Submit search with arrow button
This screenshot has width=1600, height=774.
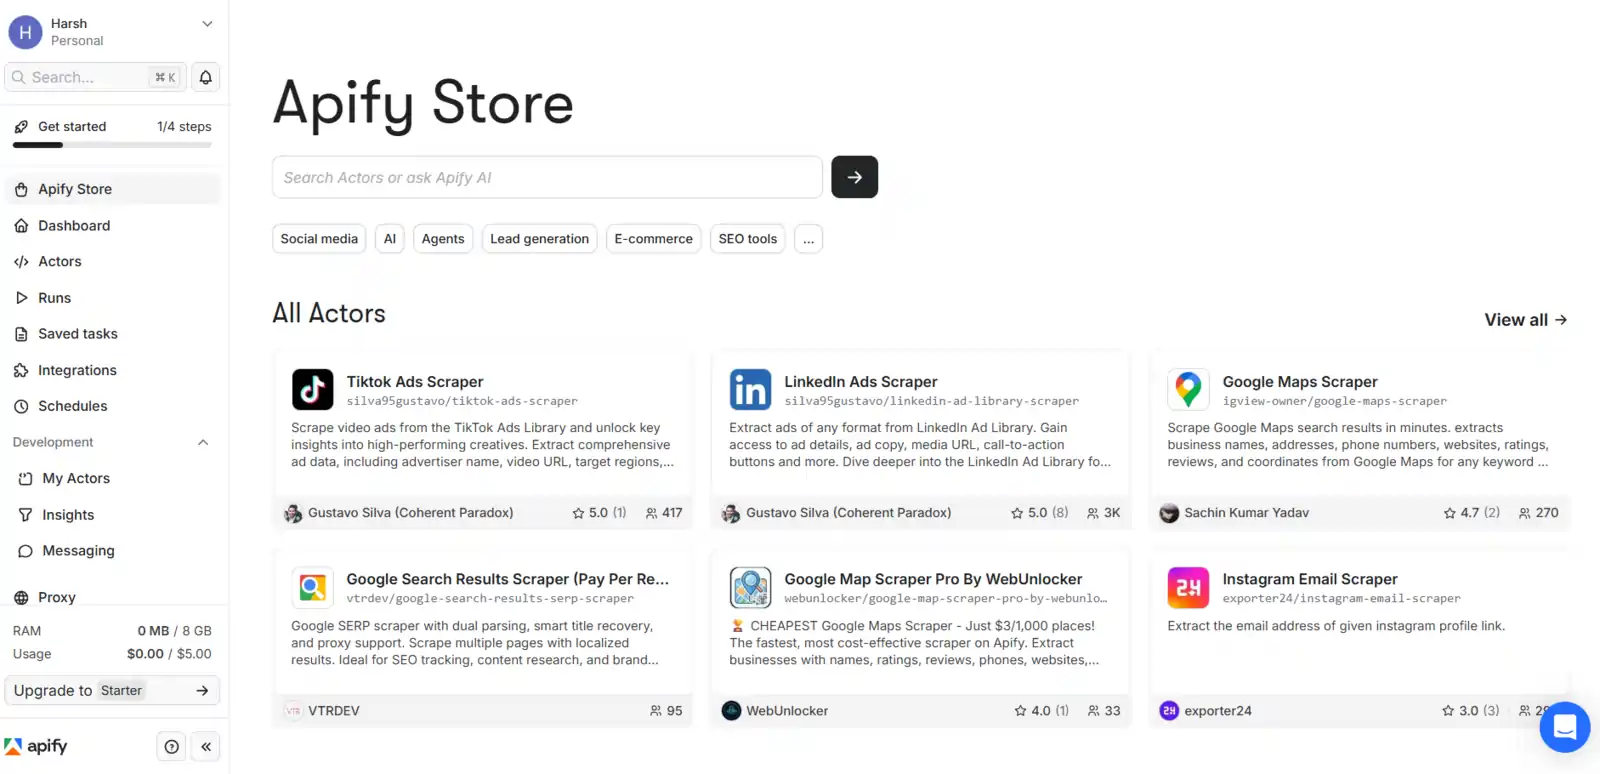(x=854, y=177)
